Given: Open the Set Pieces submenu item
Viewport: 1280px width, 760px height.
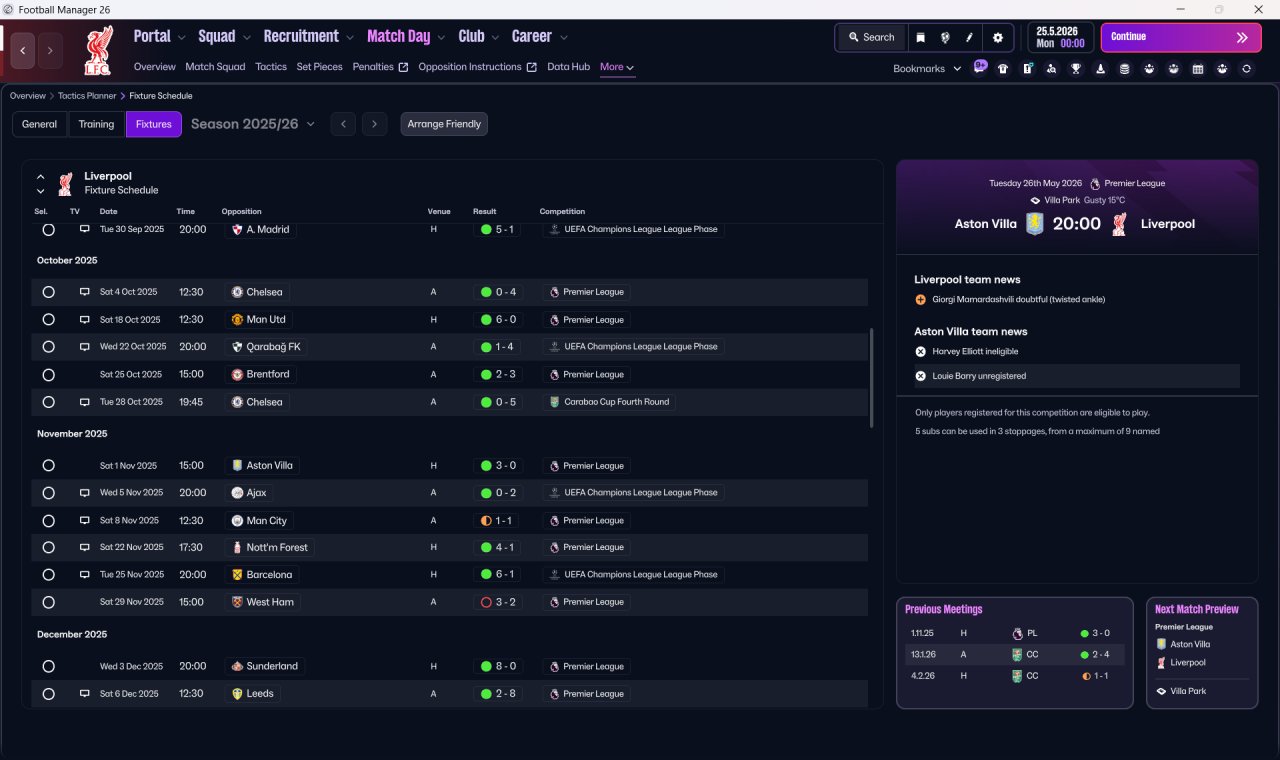Looking at the screenshot, I should 320,67.
